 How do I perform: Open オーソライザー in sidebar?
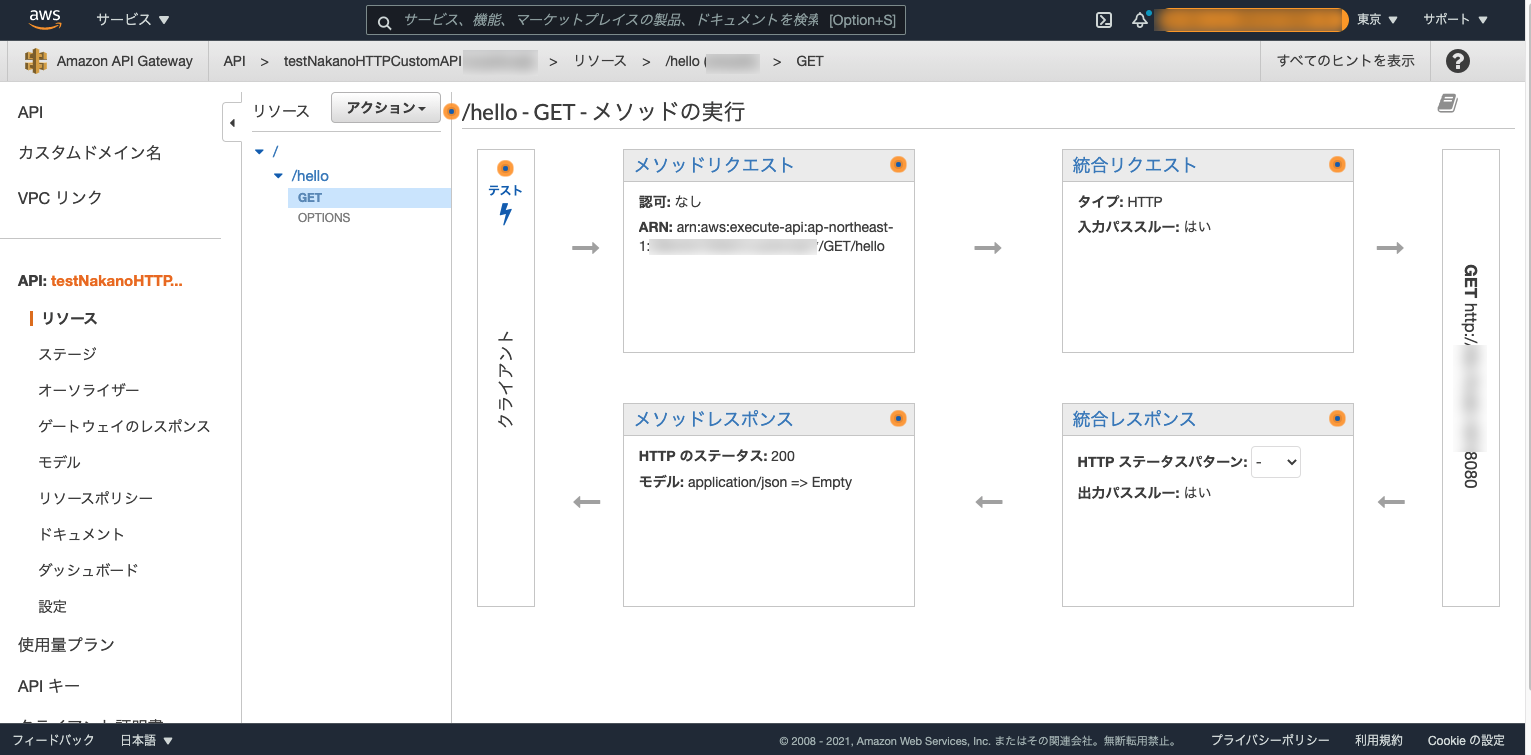[89, 390]
